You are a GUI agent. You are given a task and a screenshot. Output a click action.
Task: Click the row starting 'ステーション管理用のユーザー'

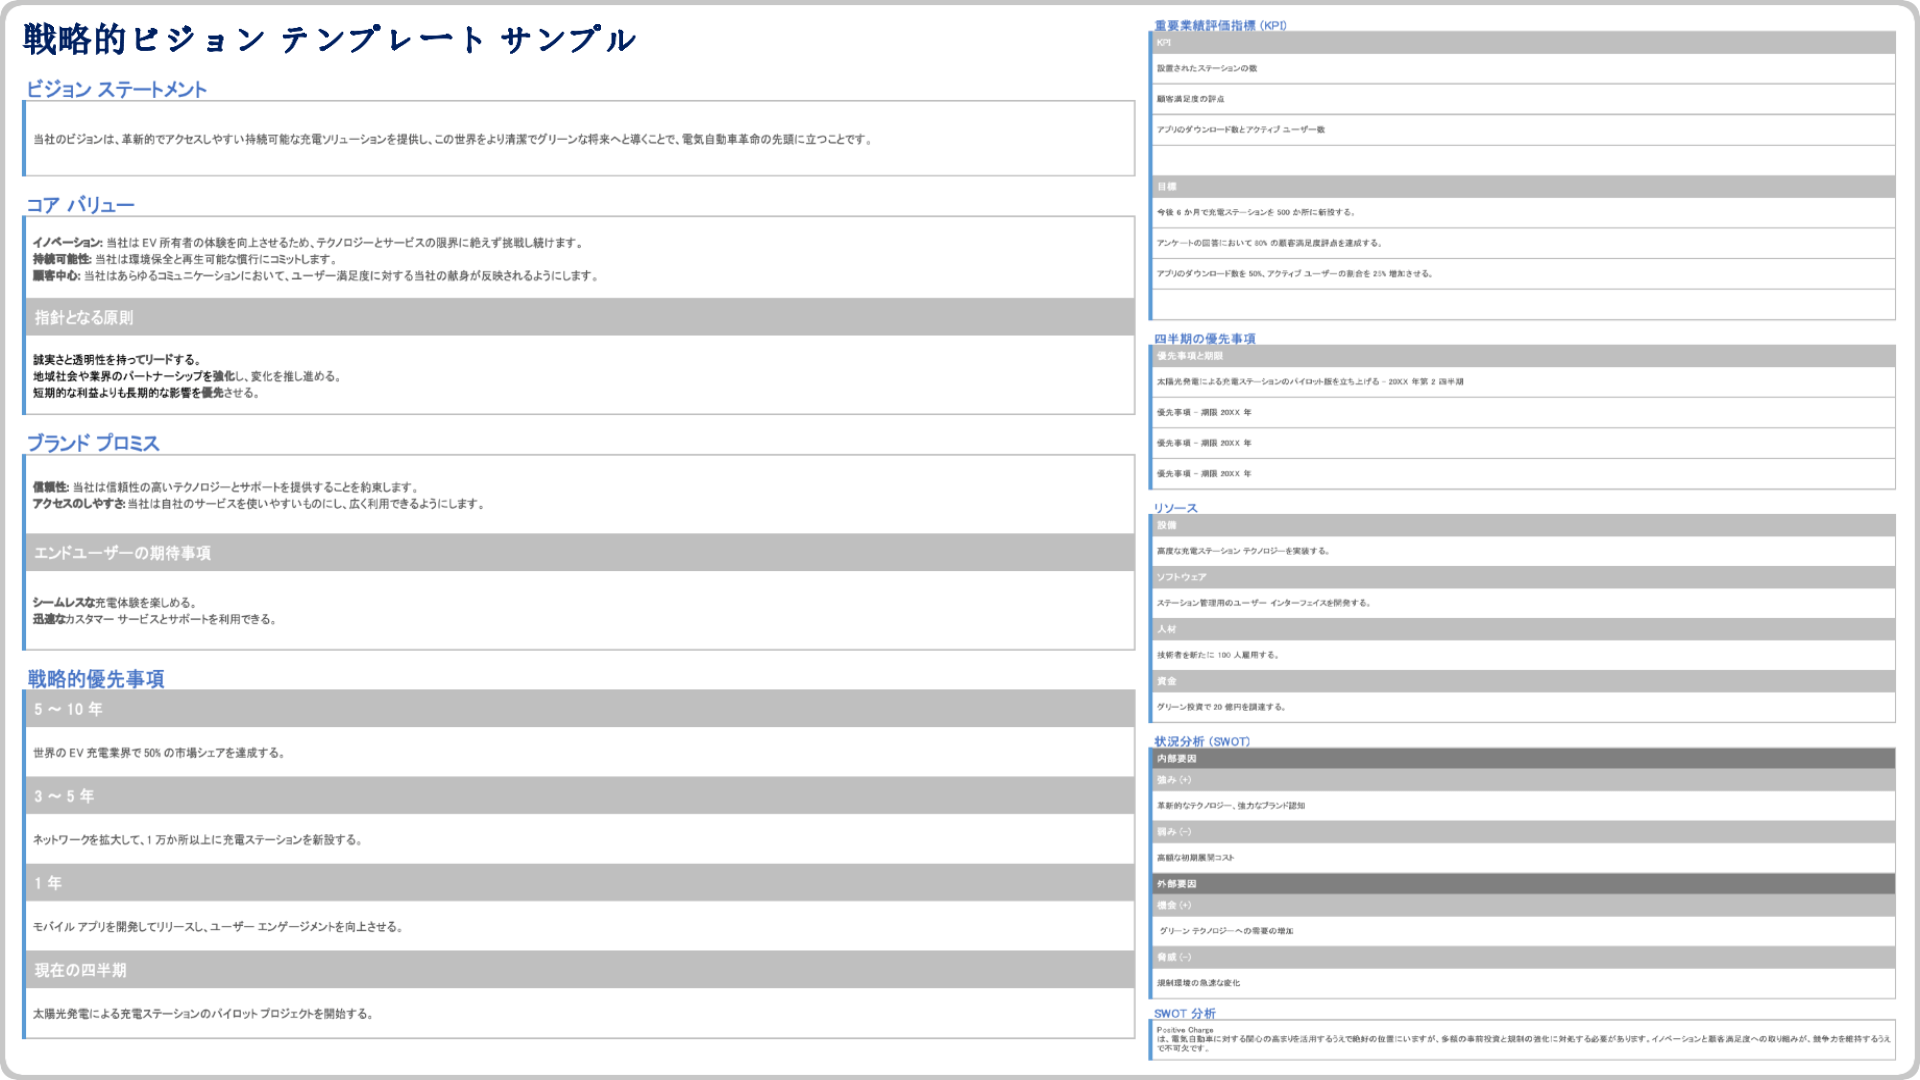tap(1524, 603)
